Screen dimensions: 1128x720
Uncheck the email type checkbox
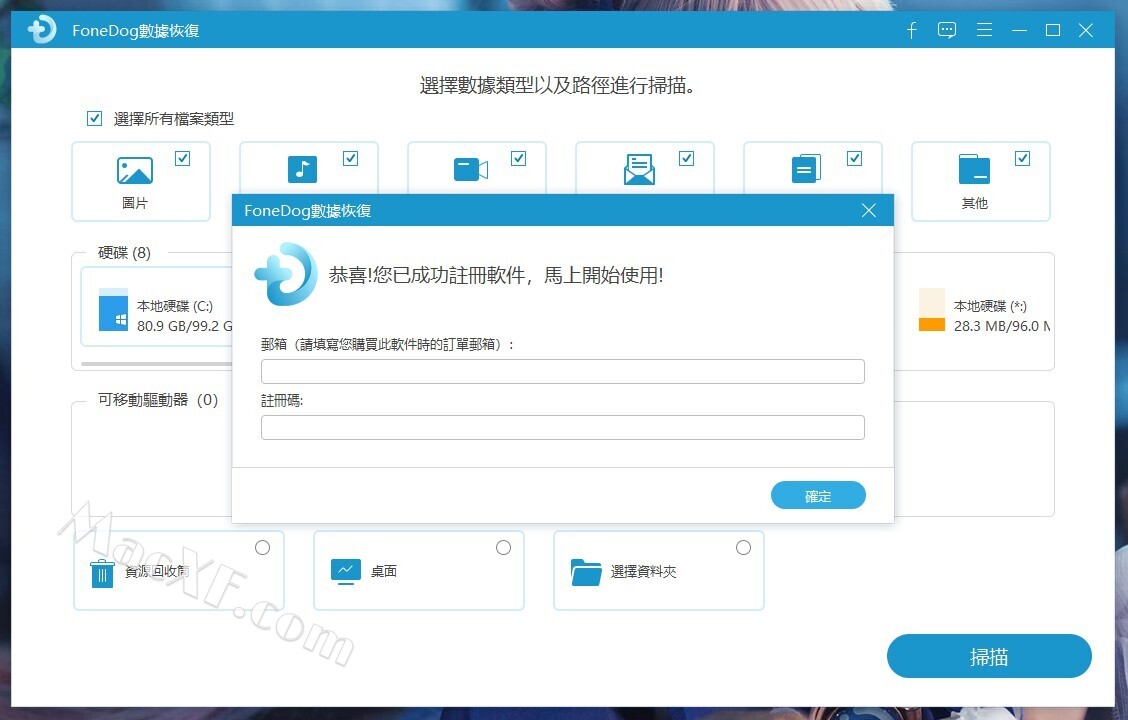686,158
